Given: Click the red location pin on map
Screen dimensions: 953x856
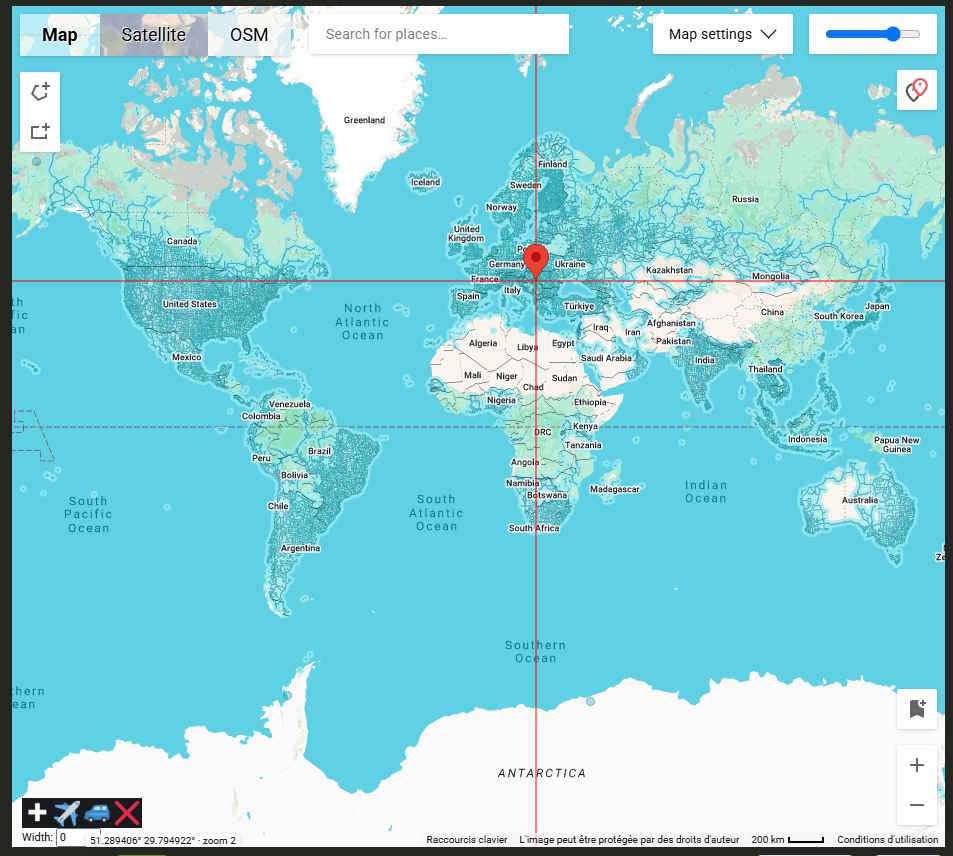Looking at the screenshot, I should tap(536, 259).
